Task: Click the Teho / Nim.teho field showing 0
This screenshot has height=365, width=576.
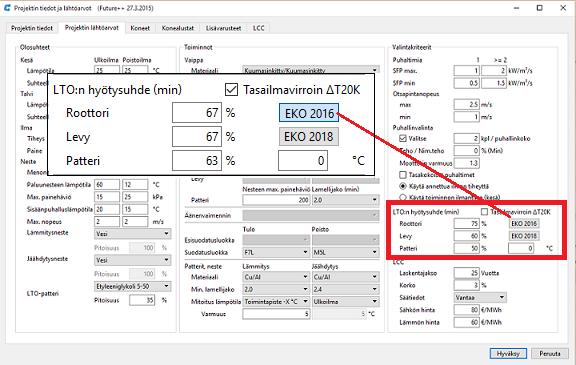Action: click(467, 151)
